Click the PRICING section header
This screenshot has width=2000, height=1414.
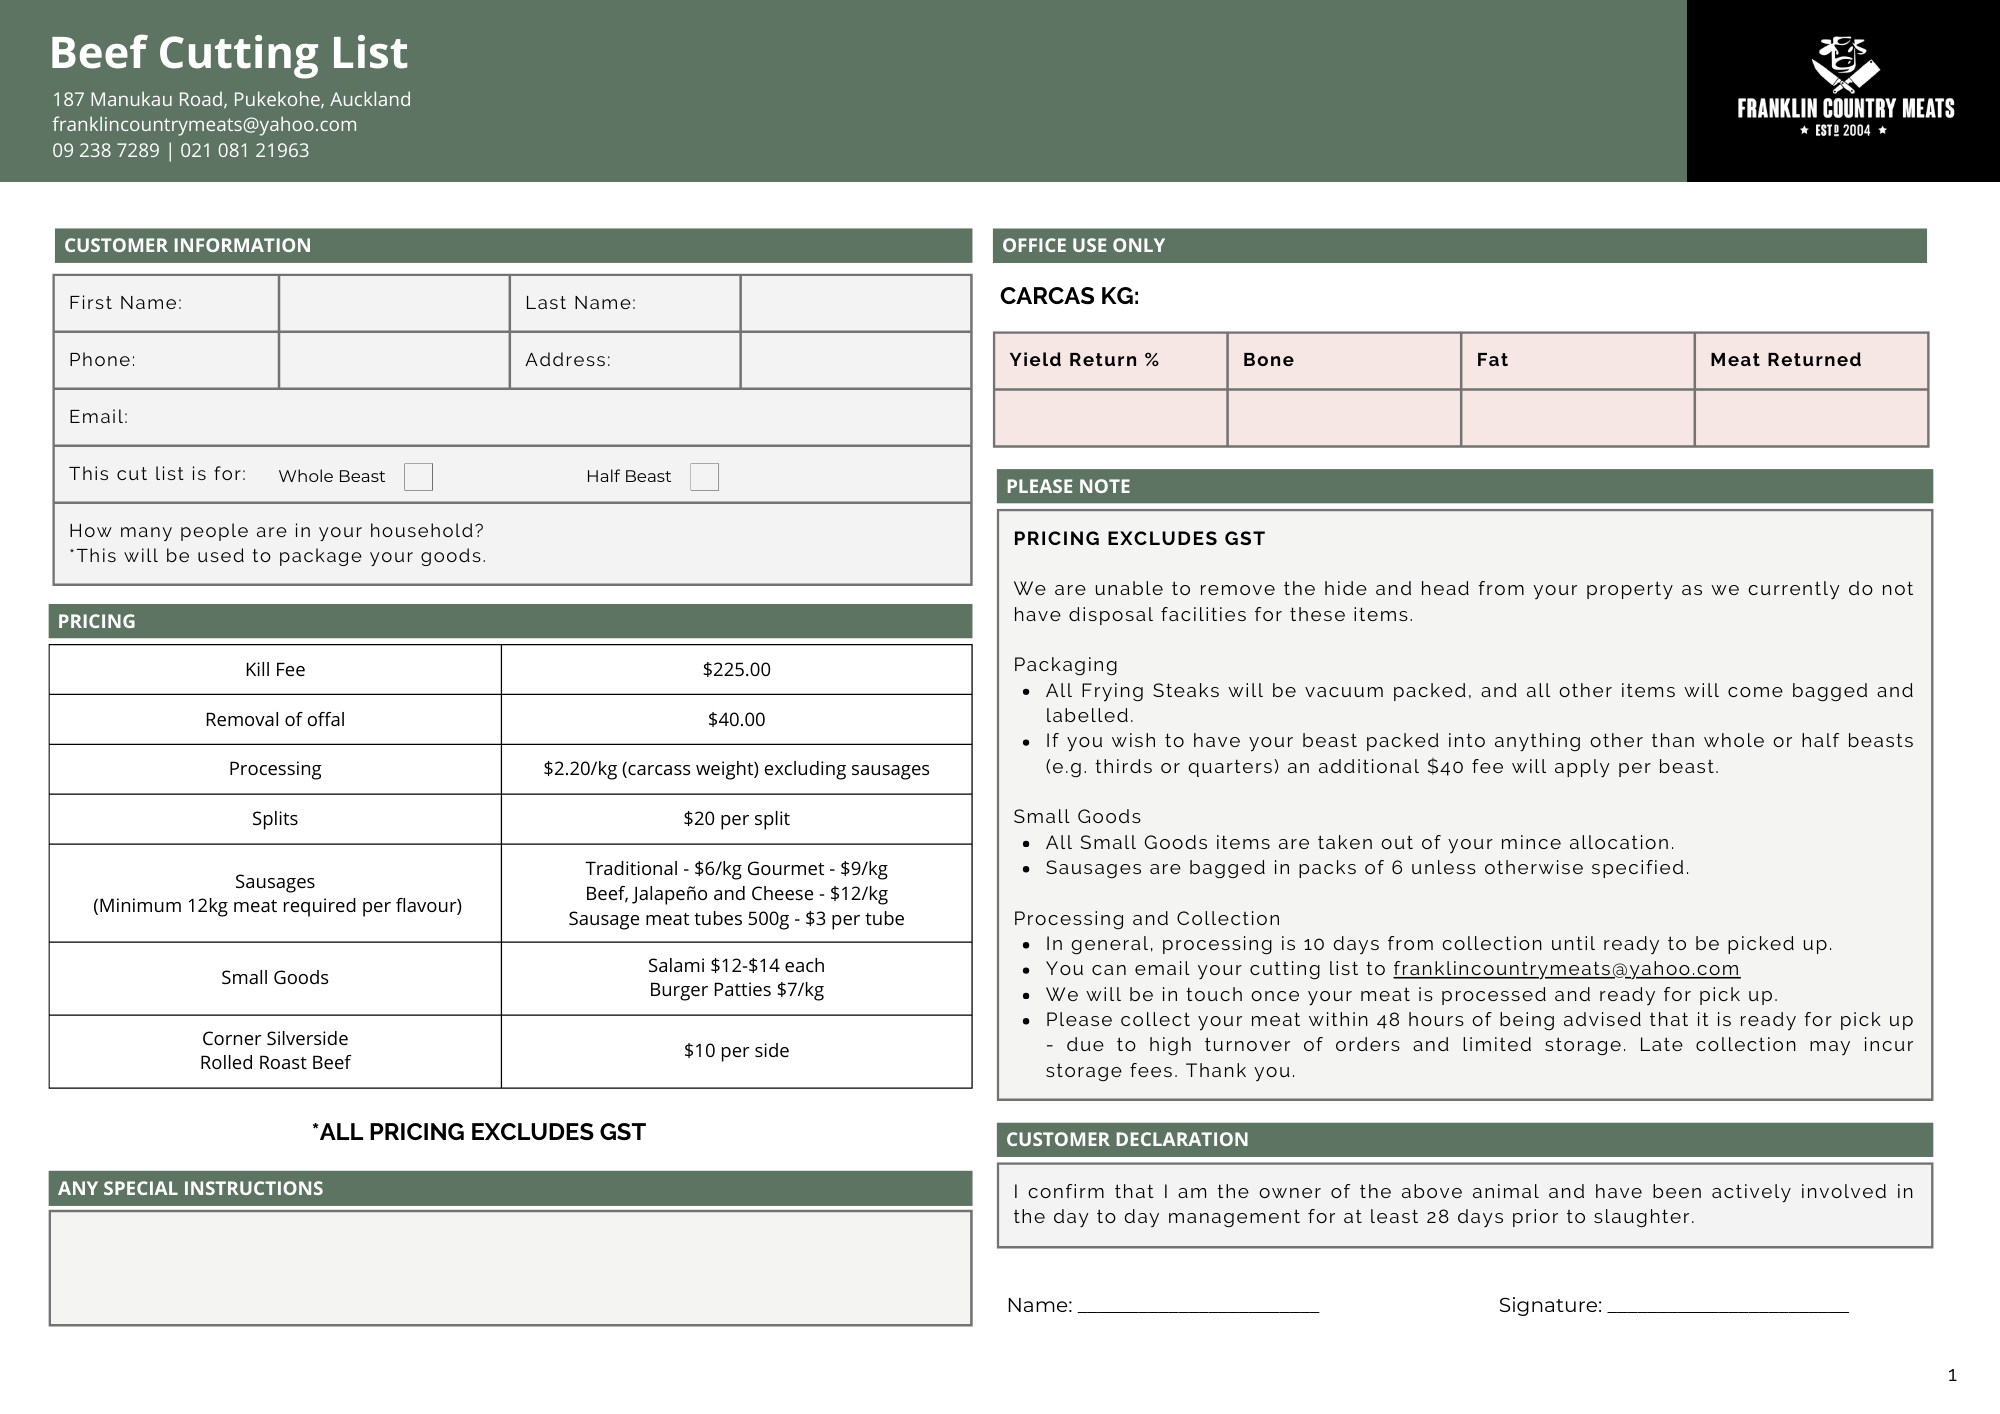tap(510, 621)
